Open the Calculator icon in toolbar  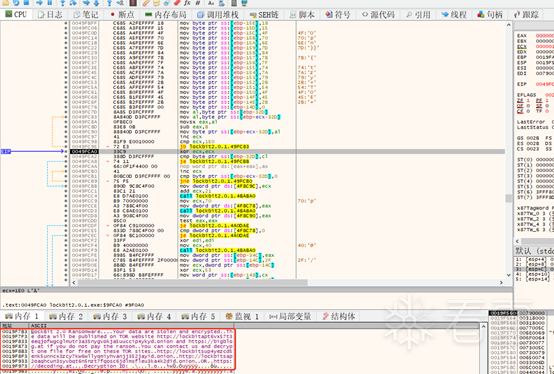[234, 3]
